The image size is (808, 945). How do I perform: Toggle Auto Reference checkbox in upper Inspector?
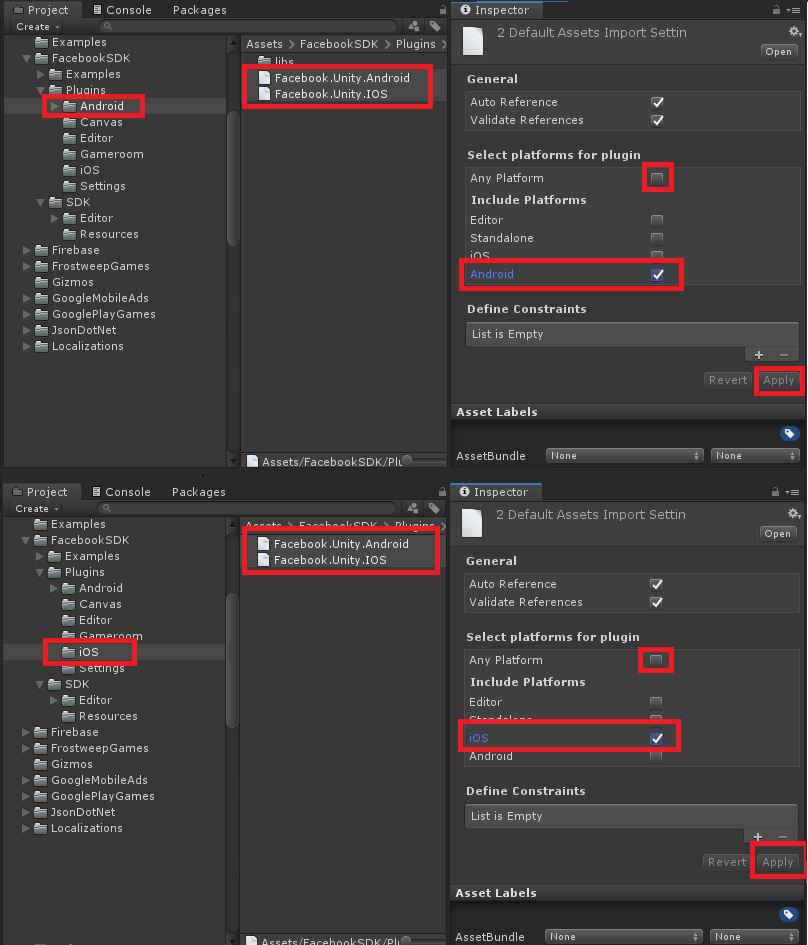(x=657, y=102)
